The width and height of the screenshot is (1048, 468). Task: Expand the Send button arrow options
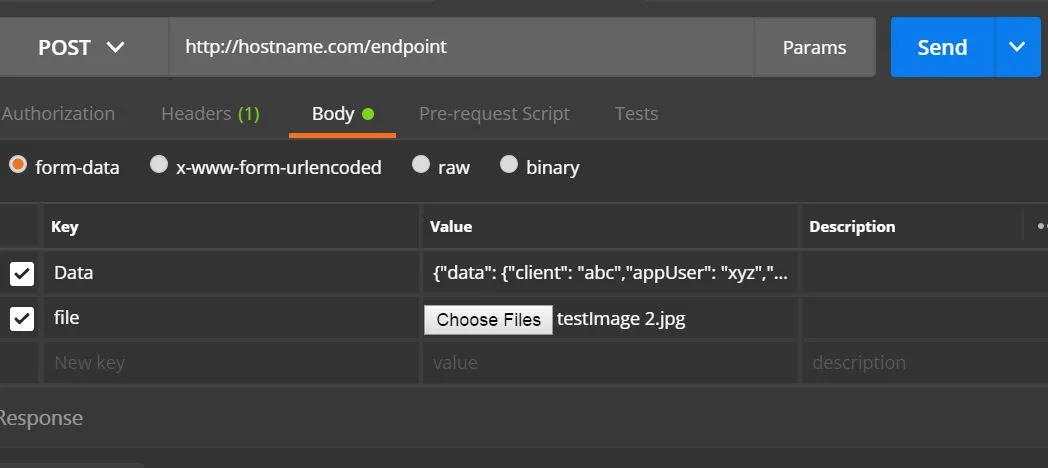click(1018, 47)
